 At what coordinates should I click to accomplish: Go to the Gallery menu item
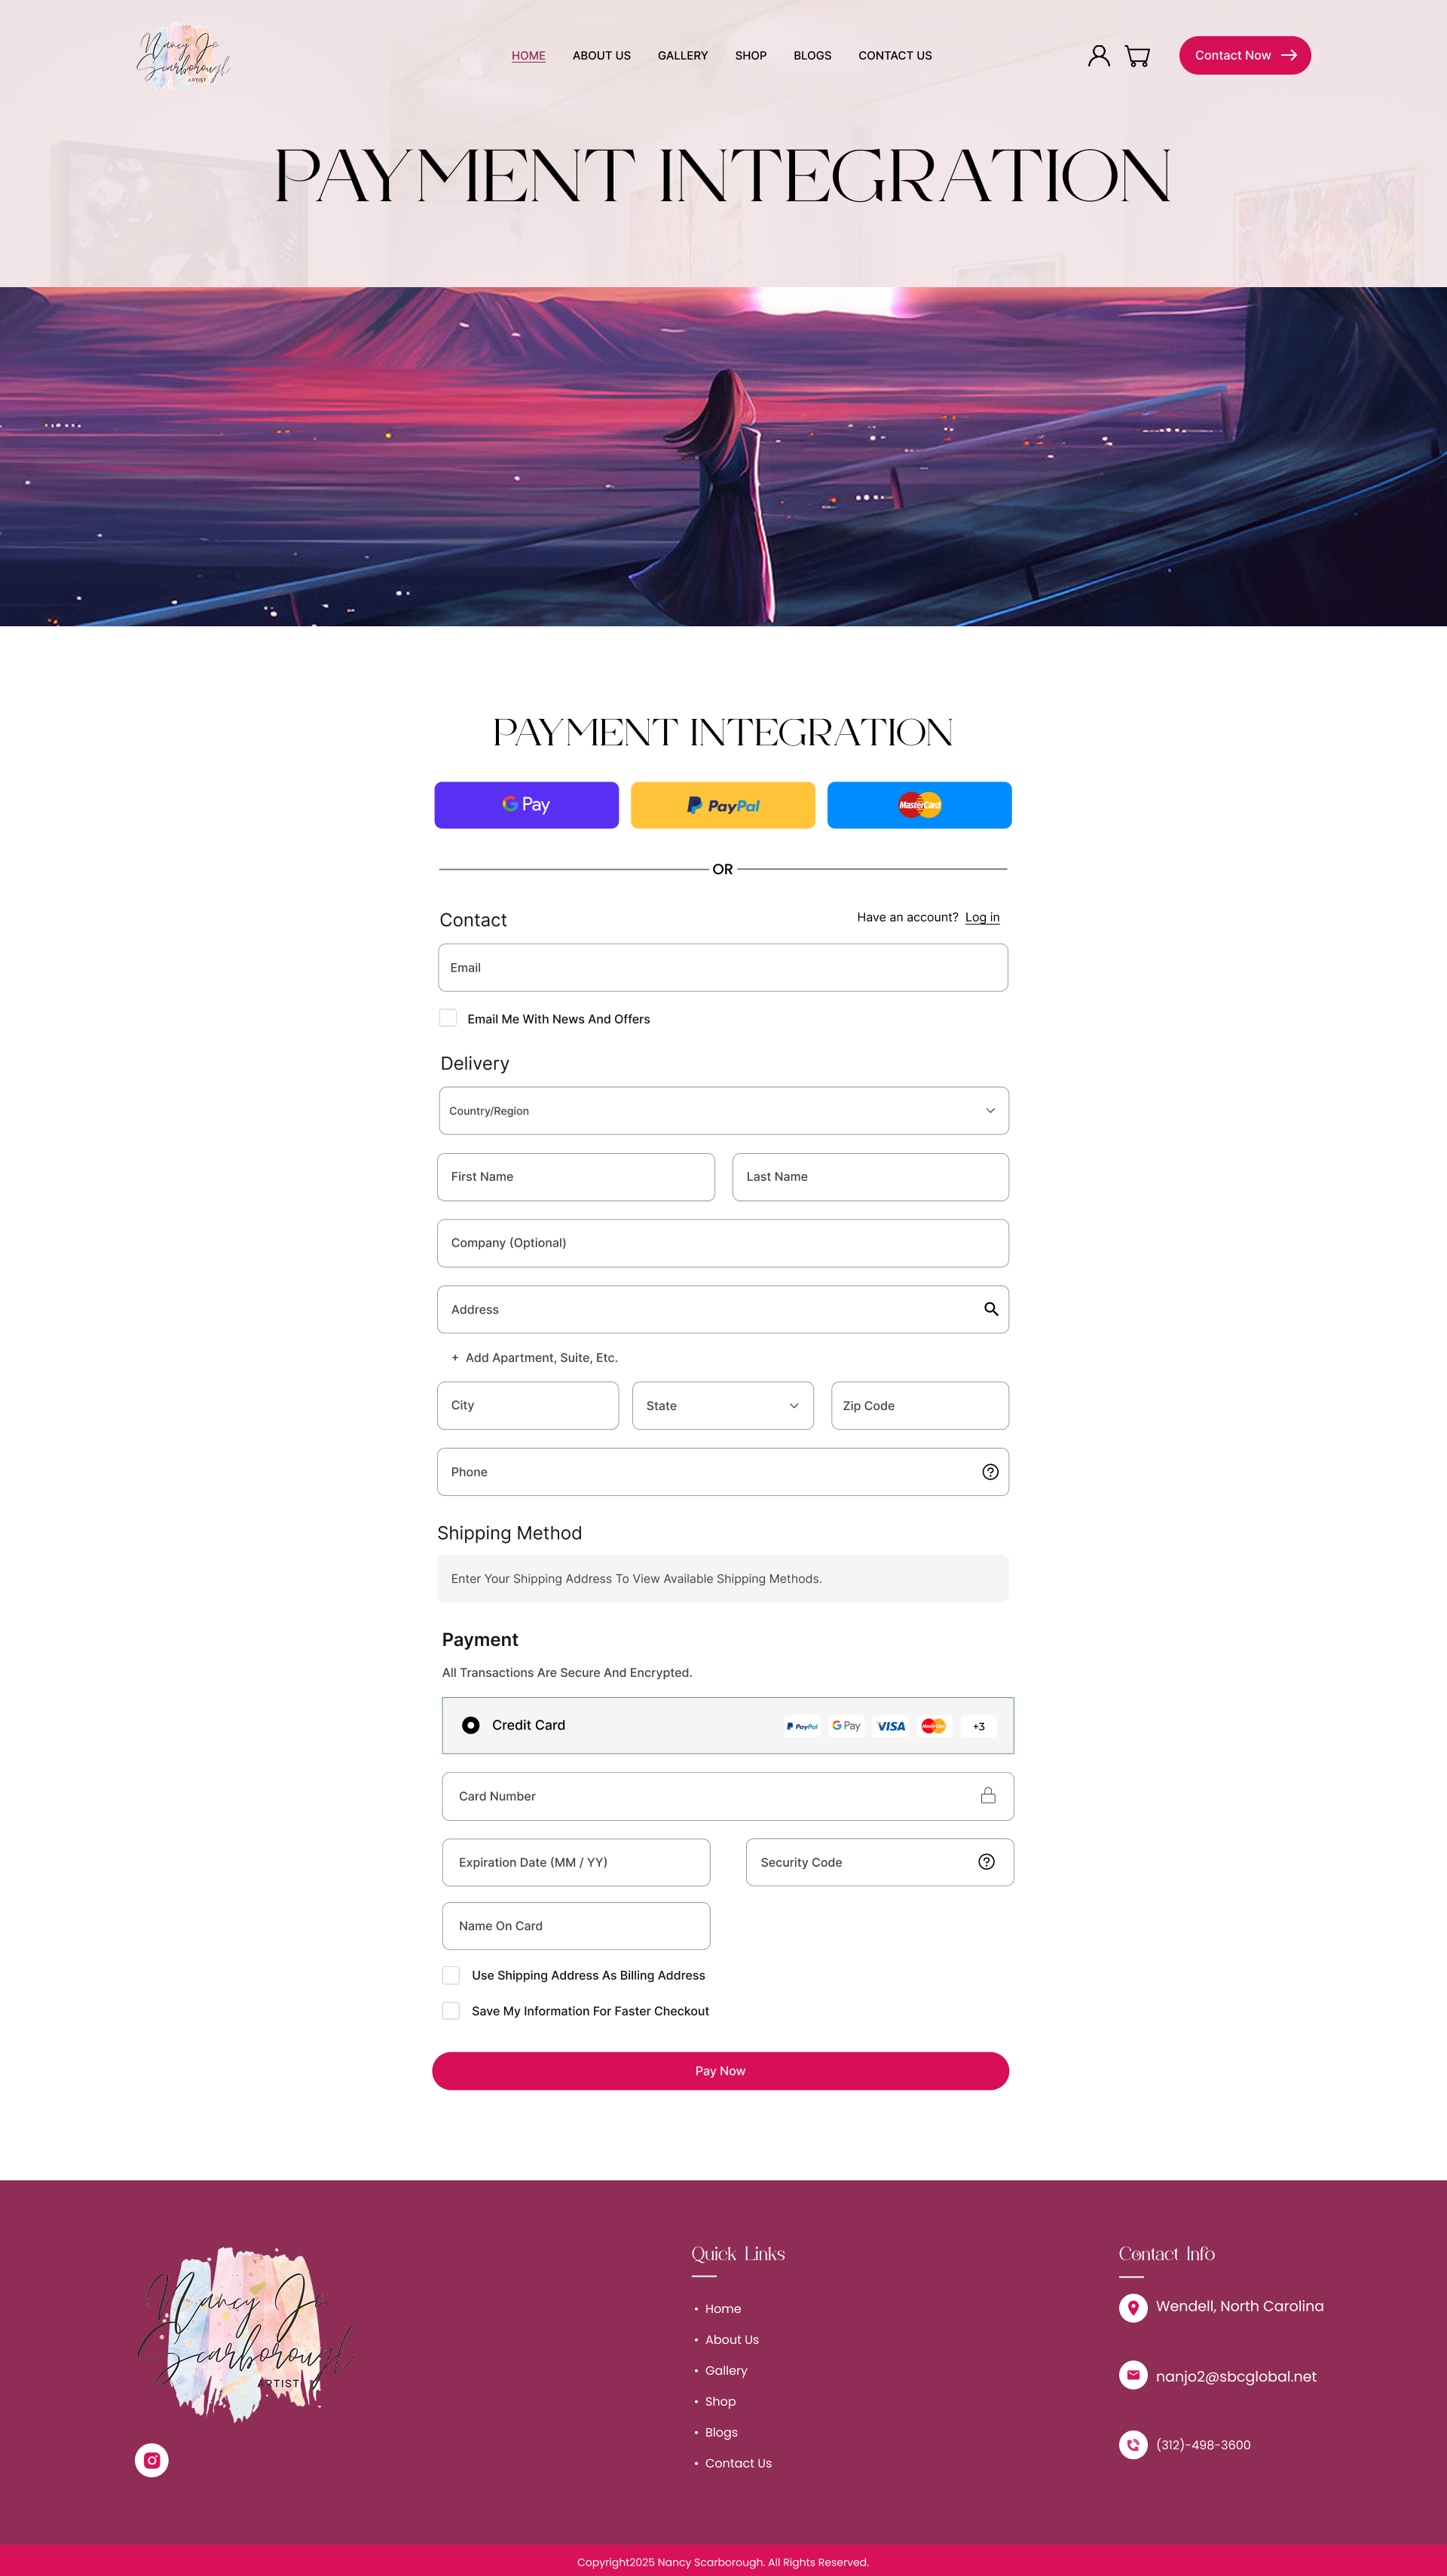(682, 56)
